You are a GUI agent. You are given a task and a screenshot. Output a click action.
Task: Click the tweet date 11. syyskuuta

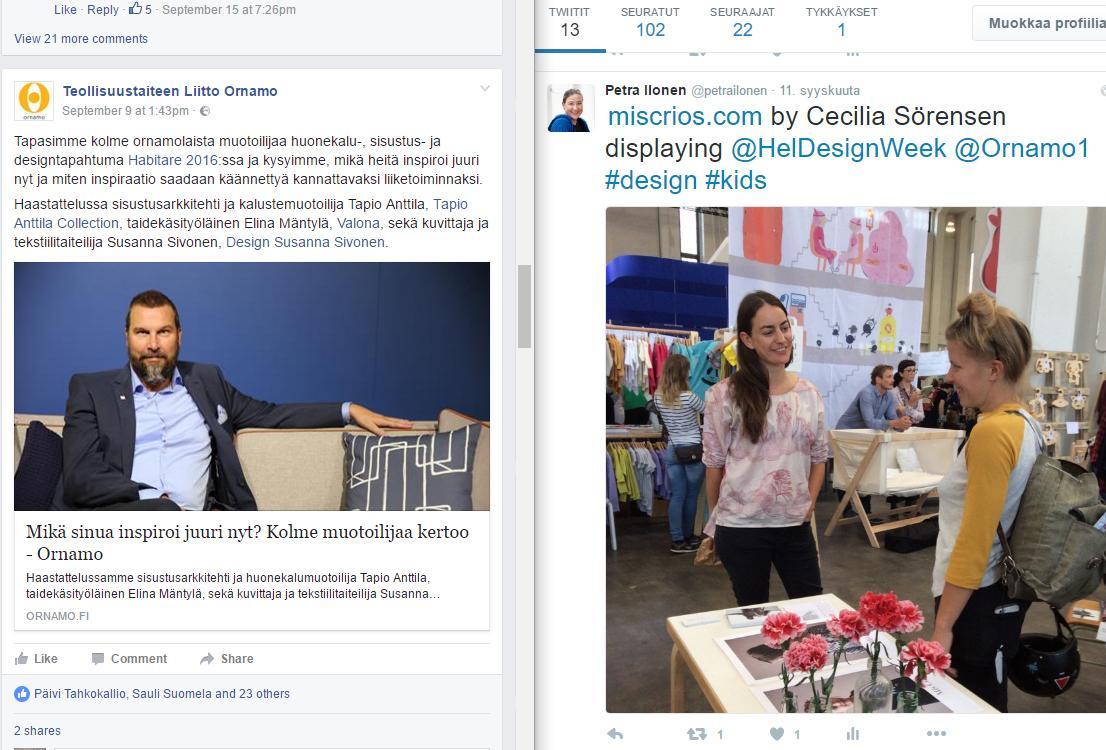820,90
